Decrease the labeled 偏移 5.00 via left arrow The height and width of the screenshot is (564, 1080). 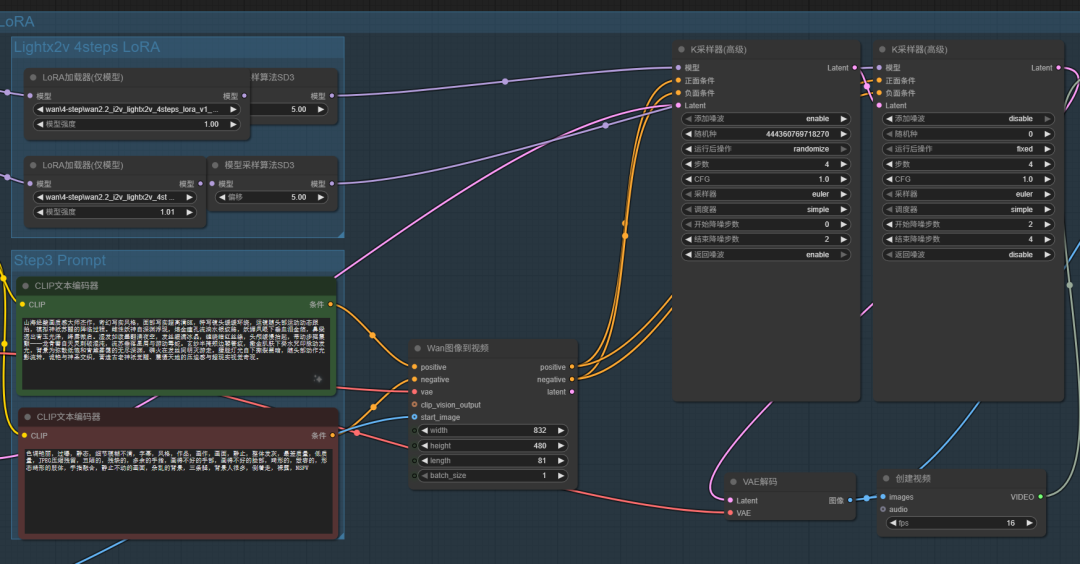222,197
